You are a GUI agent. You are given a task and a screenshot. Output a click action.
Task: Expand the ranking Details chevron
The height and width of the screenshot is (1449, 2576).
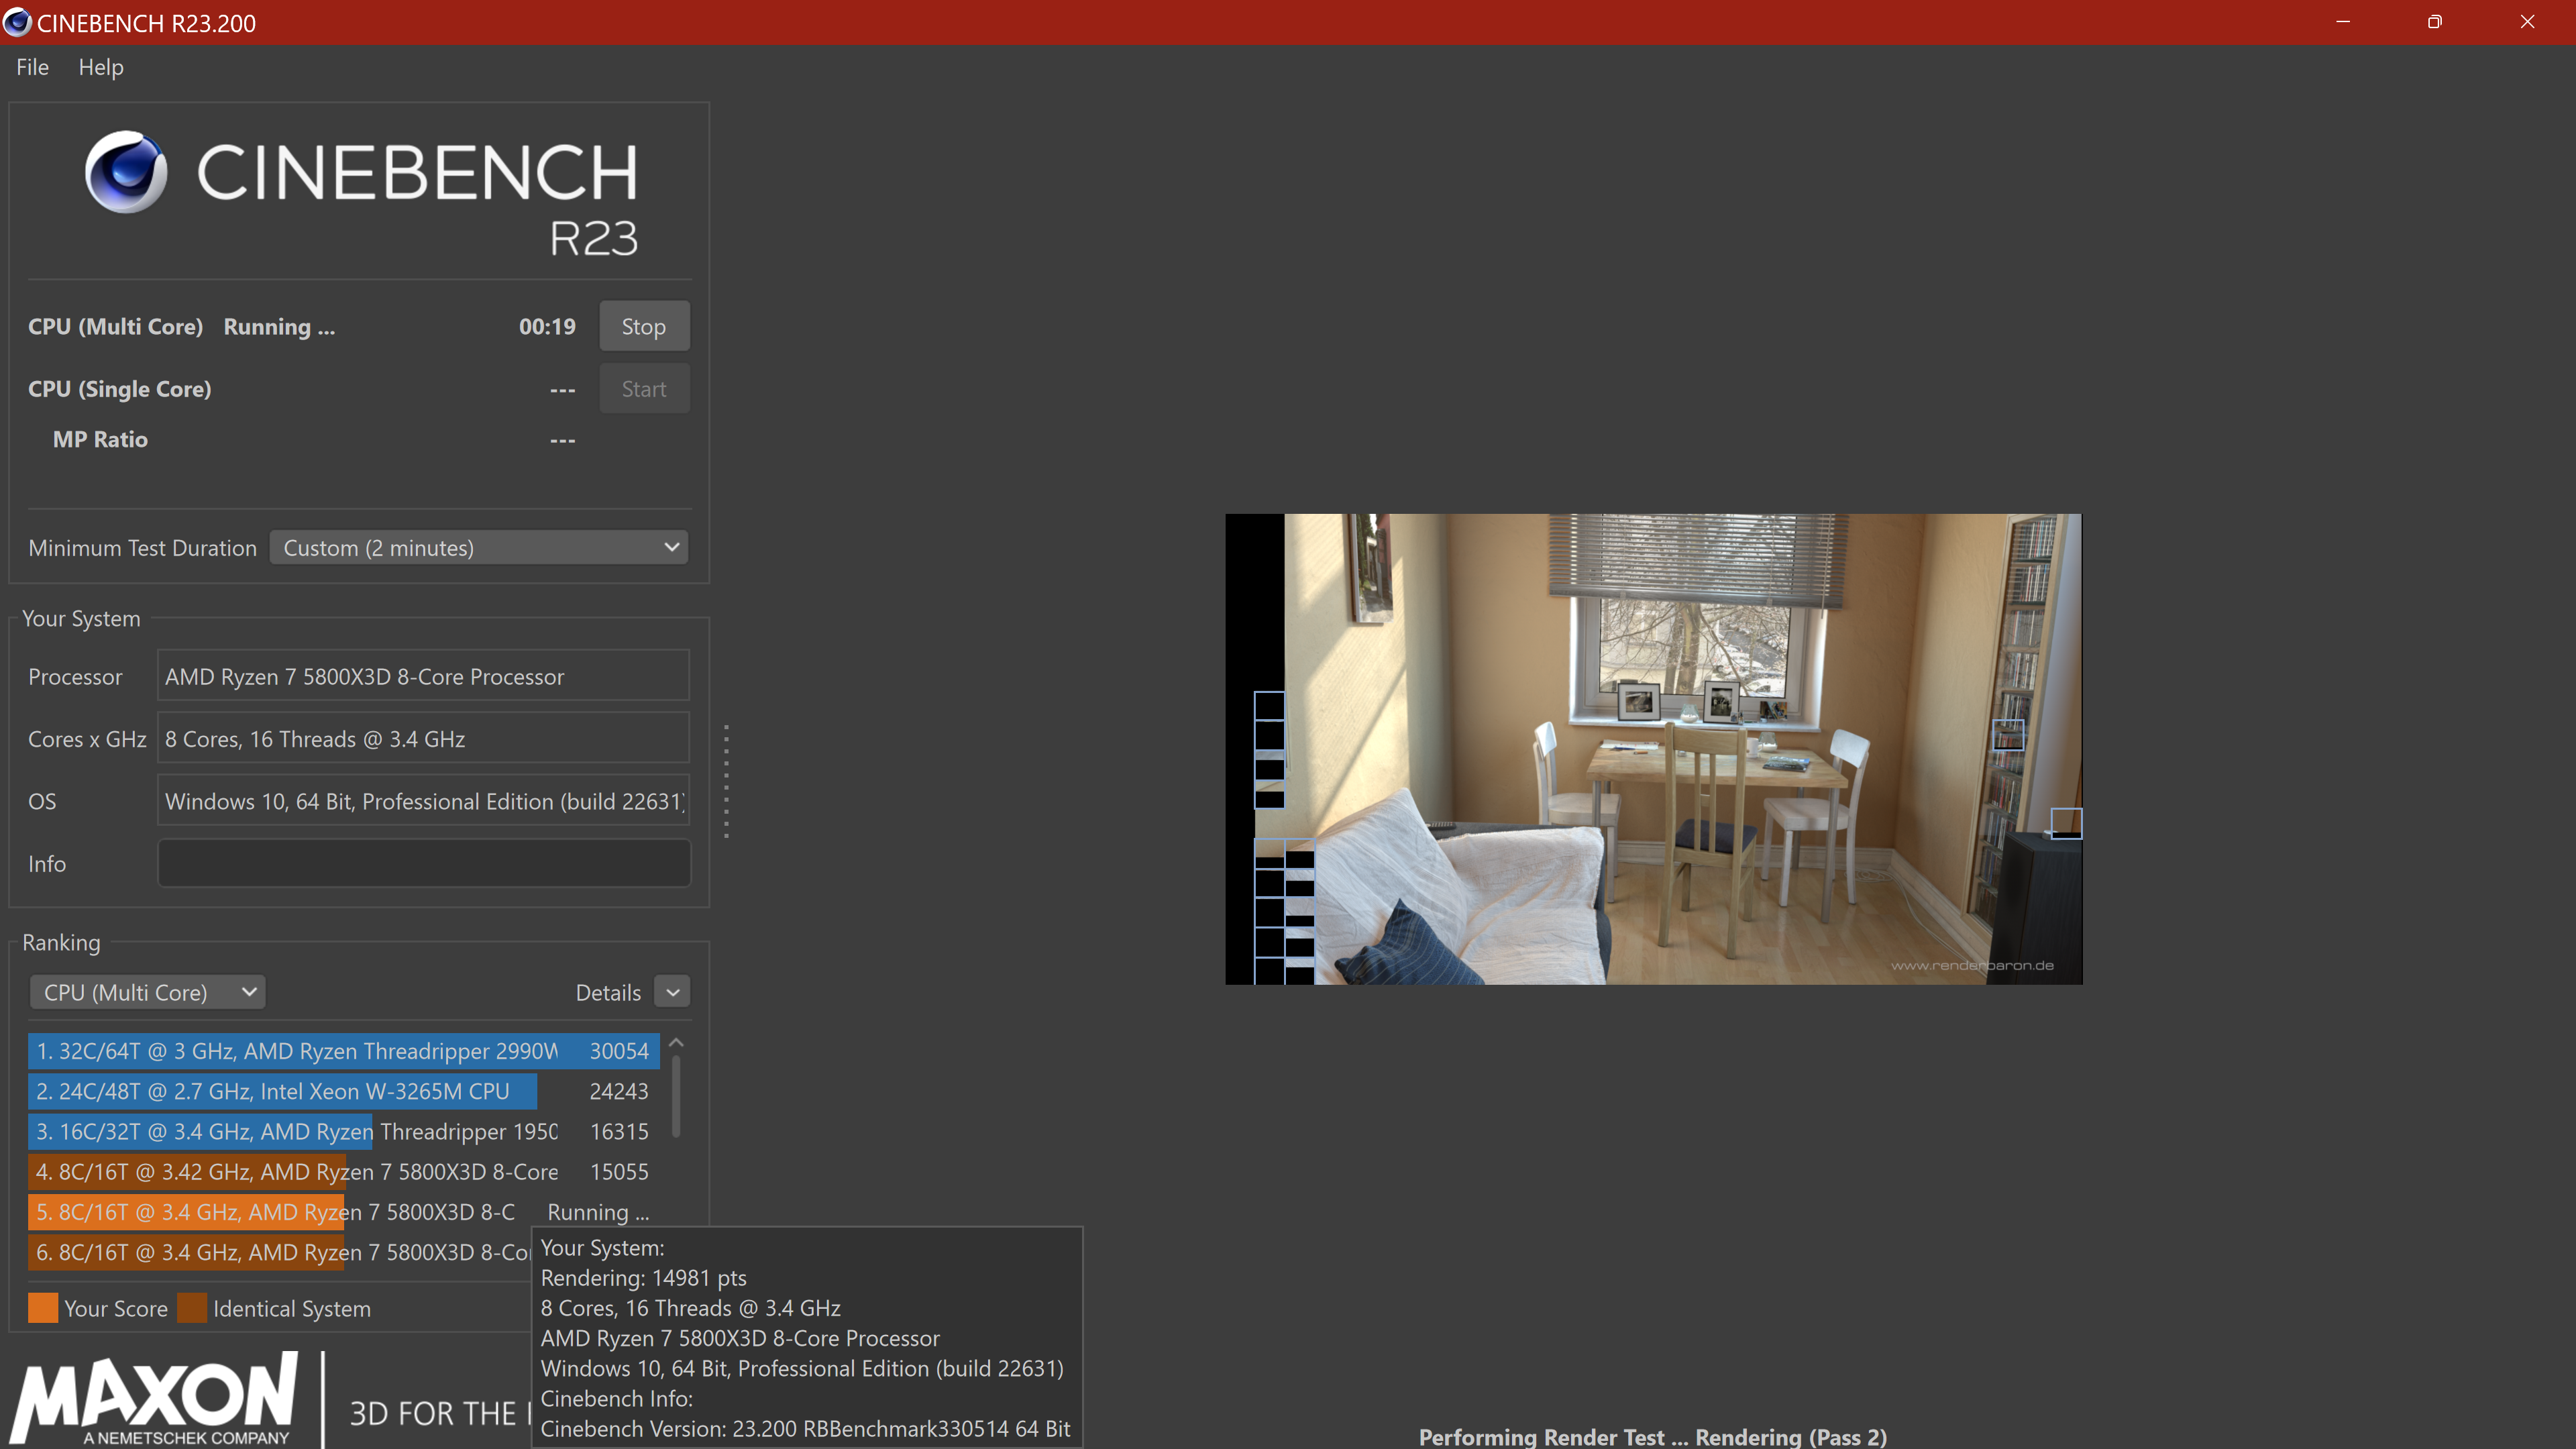click(673, 992)
